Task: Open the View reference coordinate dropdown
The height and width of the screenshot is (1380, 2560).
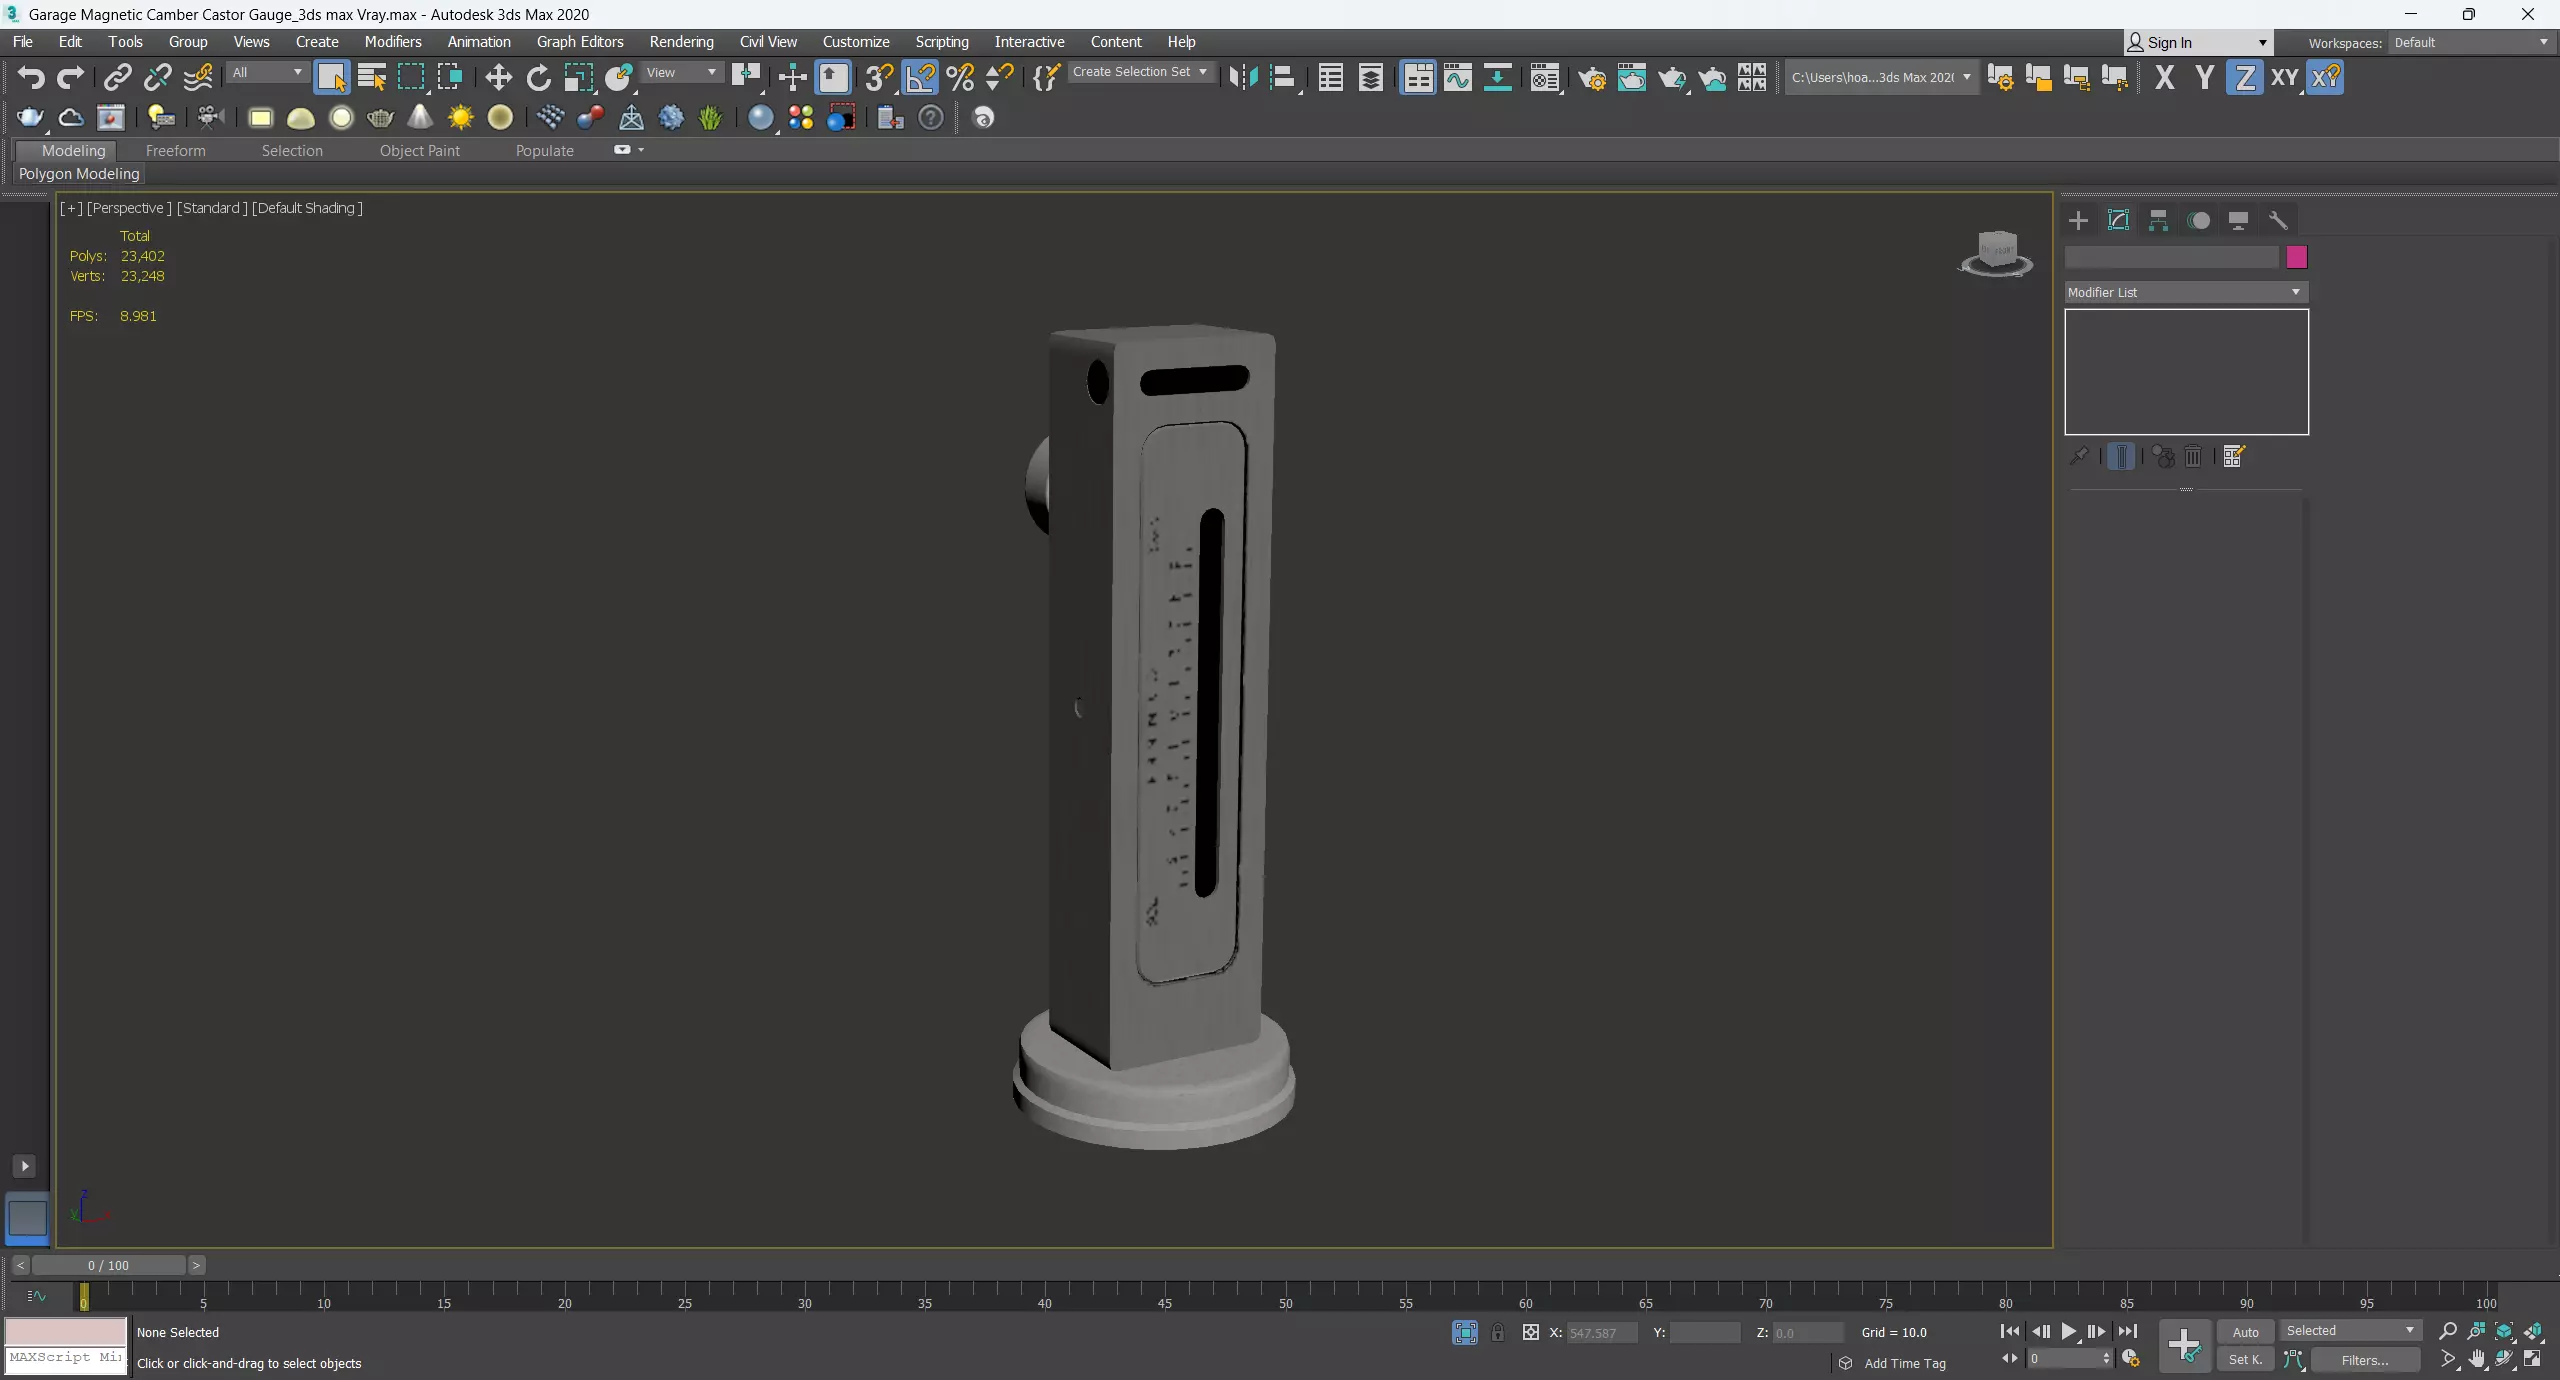Action: [681, 72]
